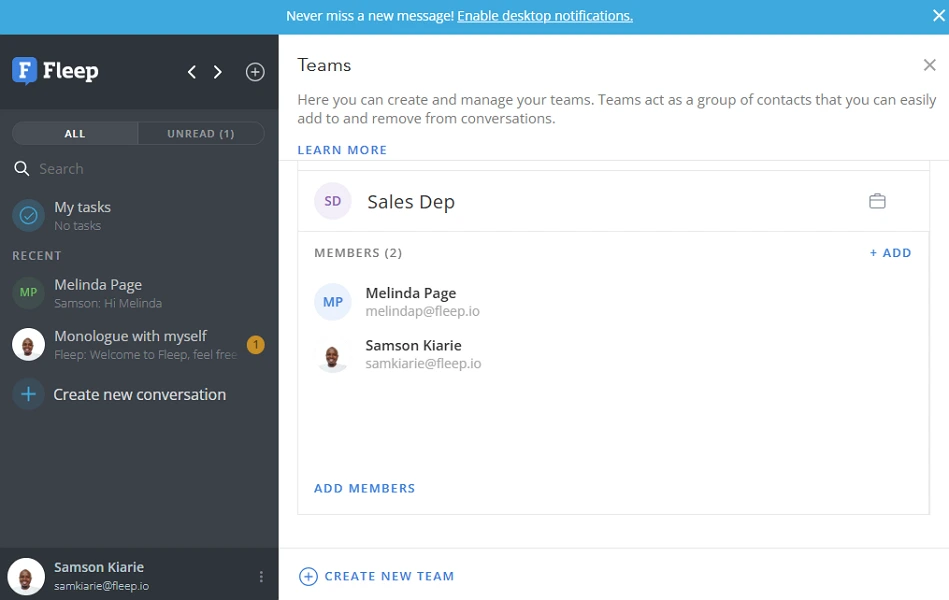The height and width of the screenshot is (600, 949).
Task: Focus the Search input field
Action: coord(140,169)
